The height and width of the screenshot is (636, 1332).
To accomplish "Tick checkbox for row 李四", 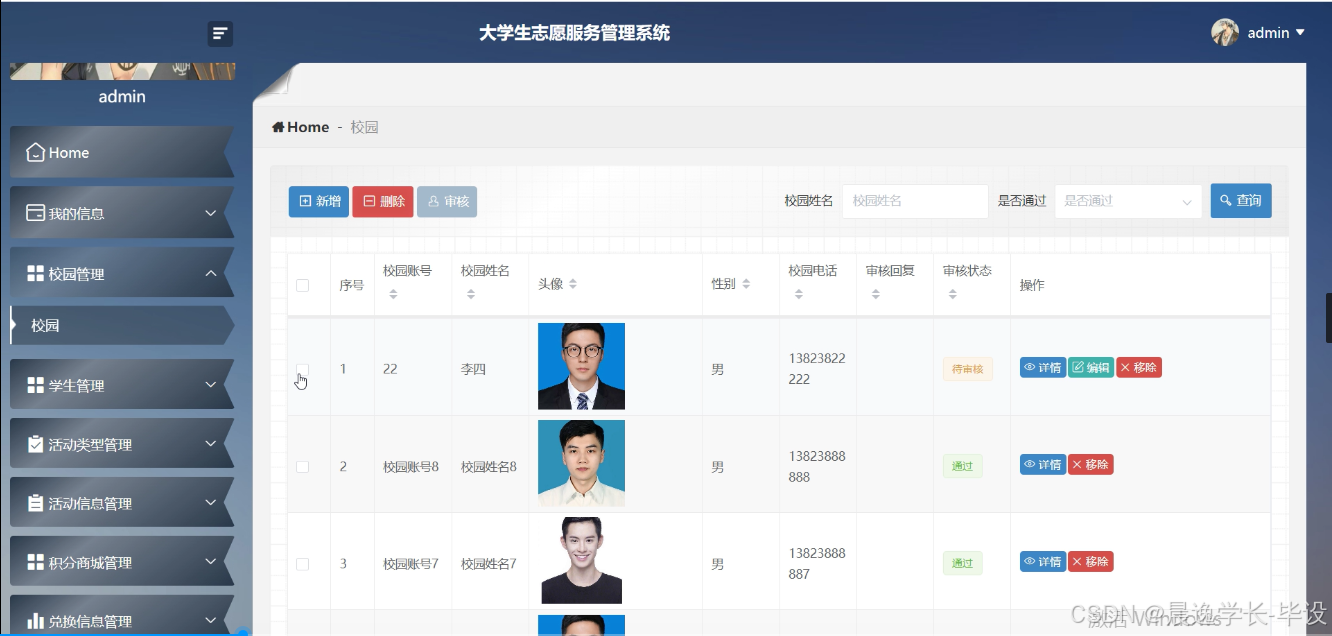I will 303,369.
